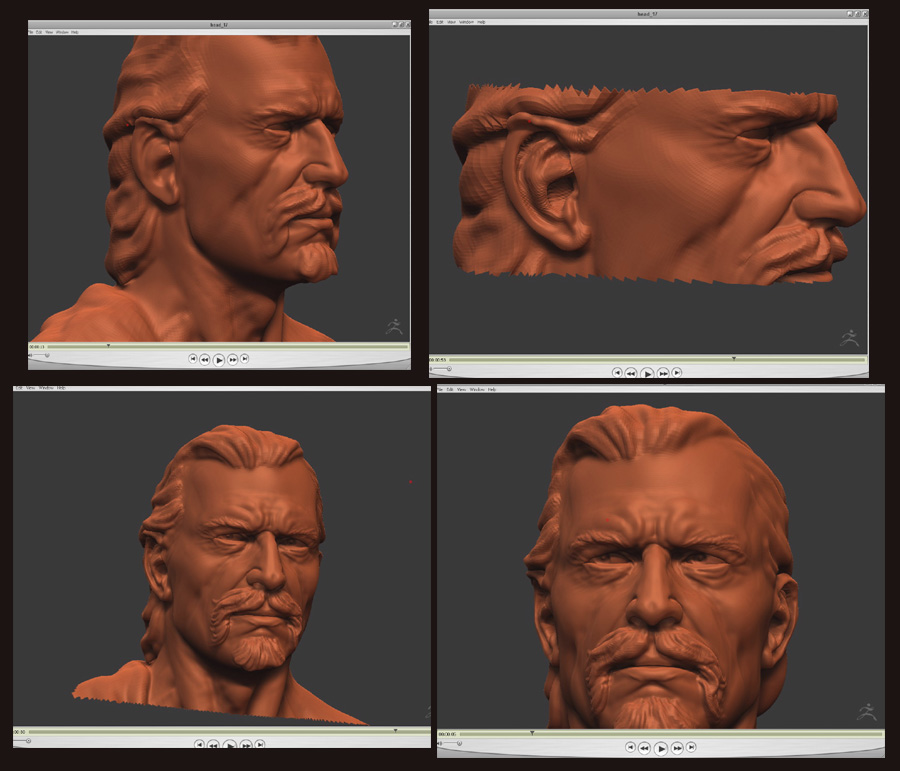
Task: Play the movie in the top-left window
Action: point(219,360)
